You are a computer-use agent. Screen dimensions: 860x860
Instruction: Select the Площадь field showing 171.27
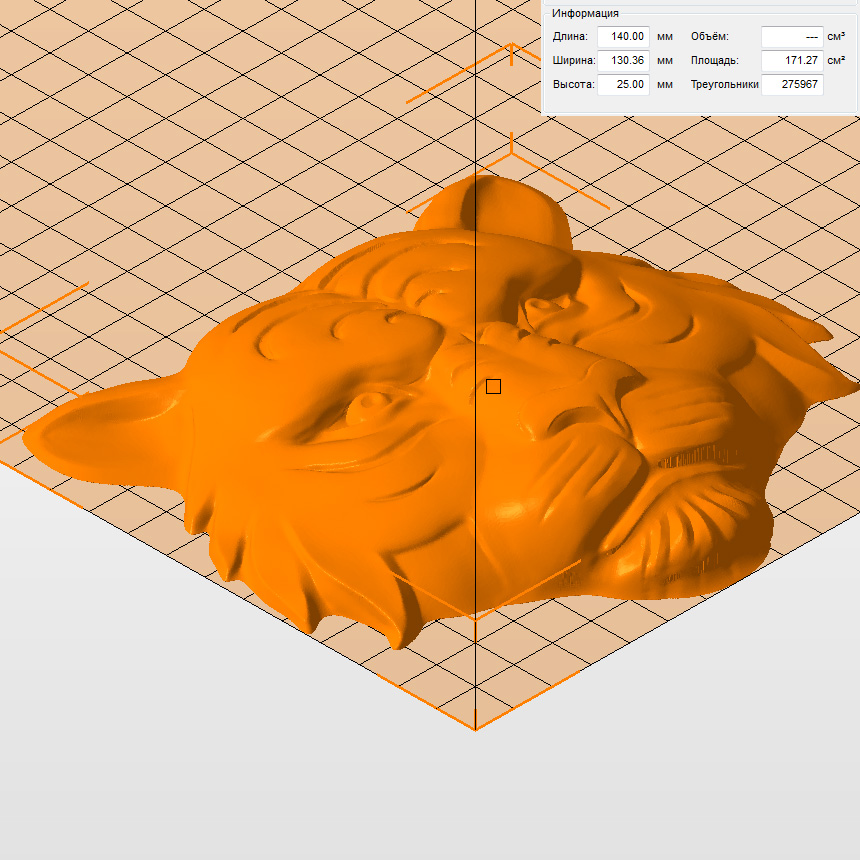(792, 60)
